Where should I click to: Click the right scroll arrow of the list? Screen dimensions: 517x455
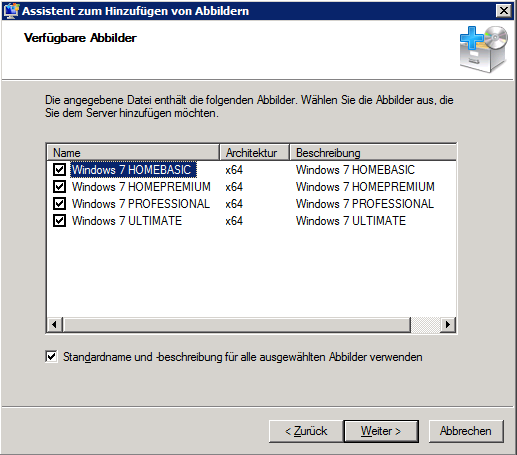(x=448, y=324)
